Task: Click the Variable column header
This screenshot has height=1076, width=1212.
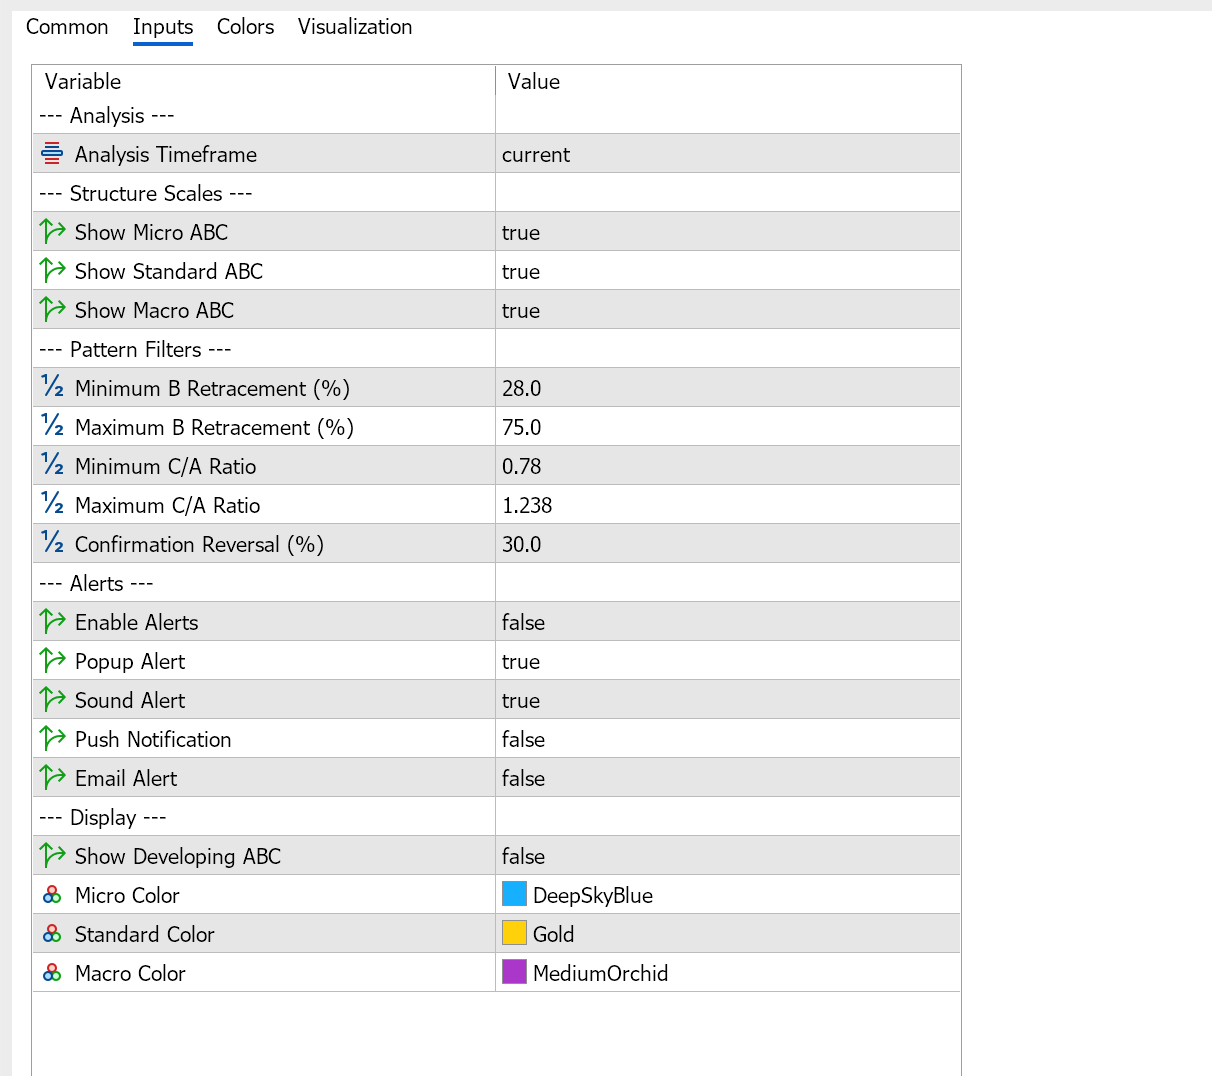Action: 264,82
